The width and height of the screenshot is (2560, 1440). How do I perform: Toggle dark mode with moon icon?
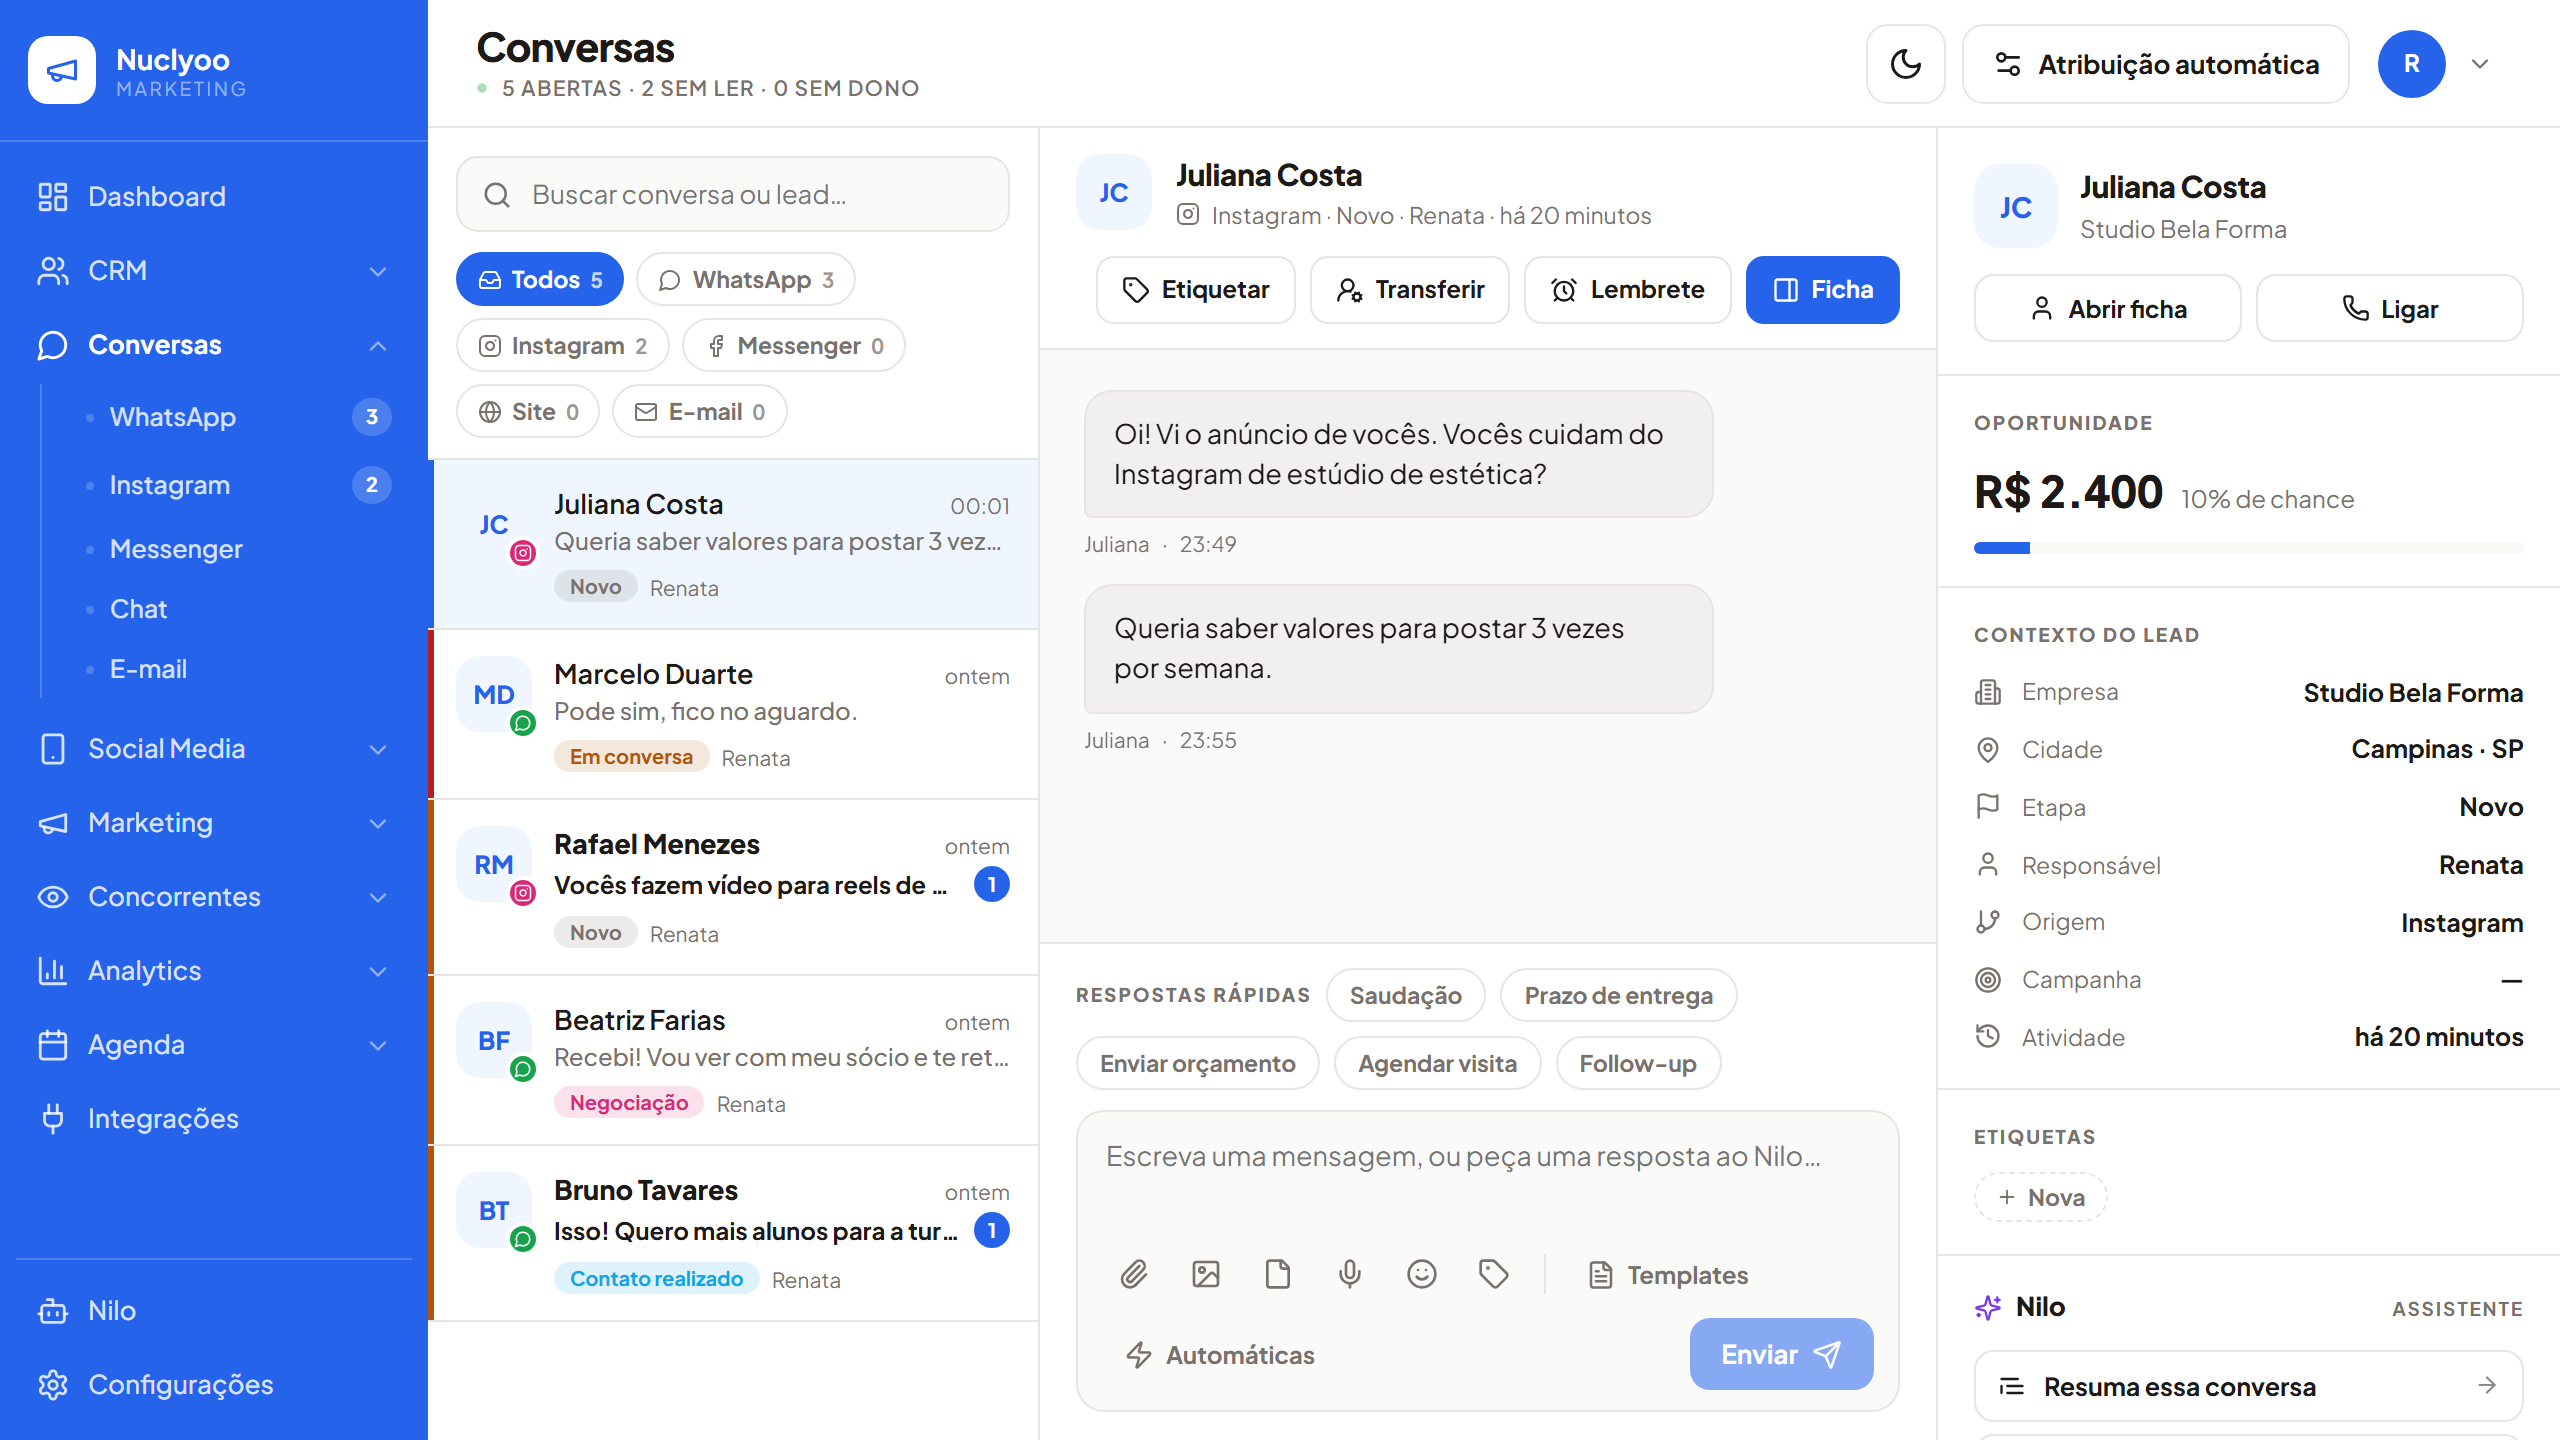tap(1905, 64)
